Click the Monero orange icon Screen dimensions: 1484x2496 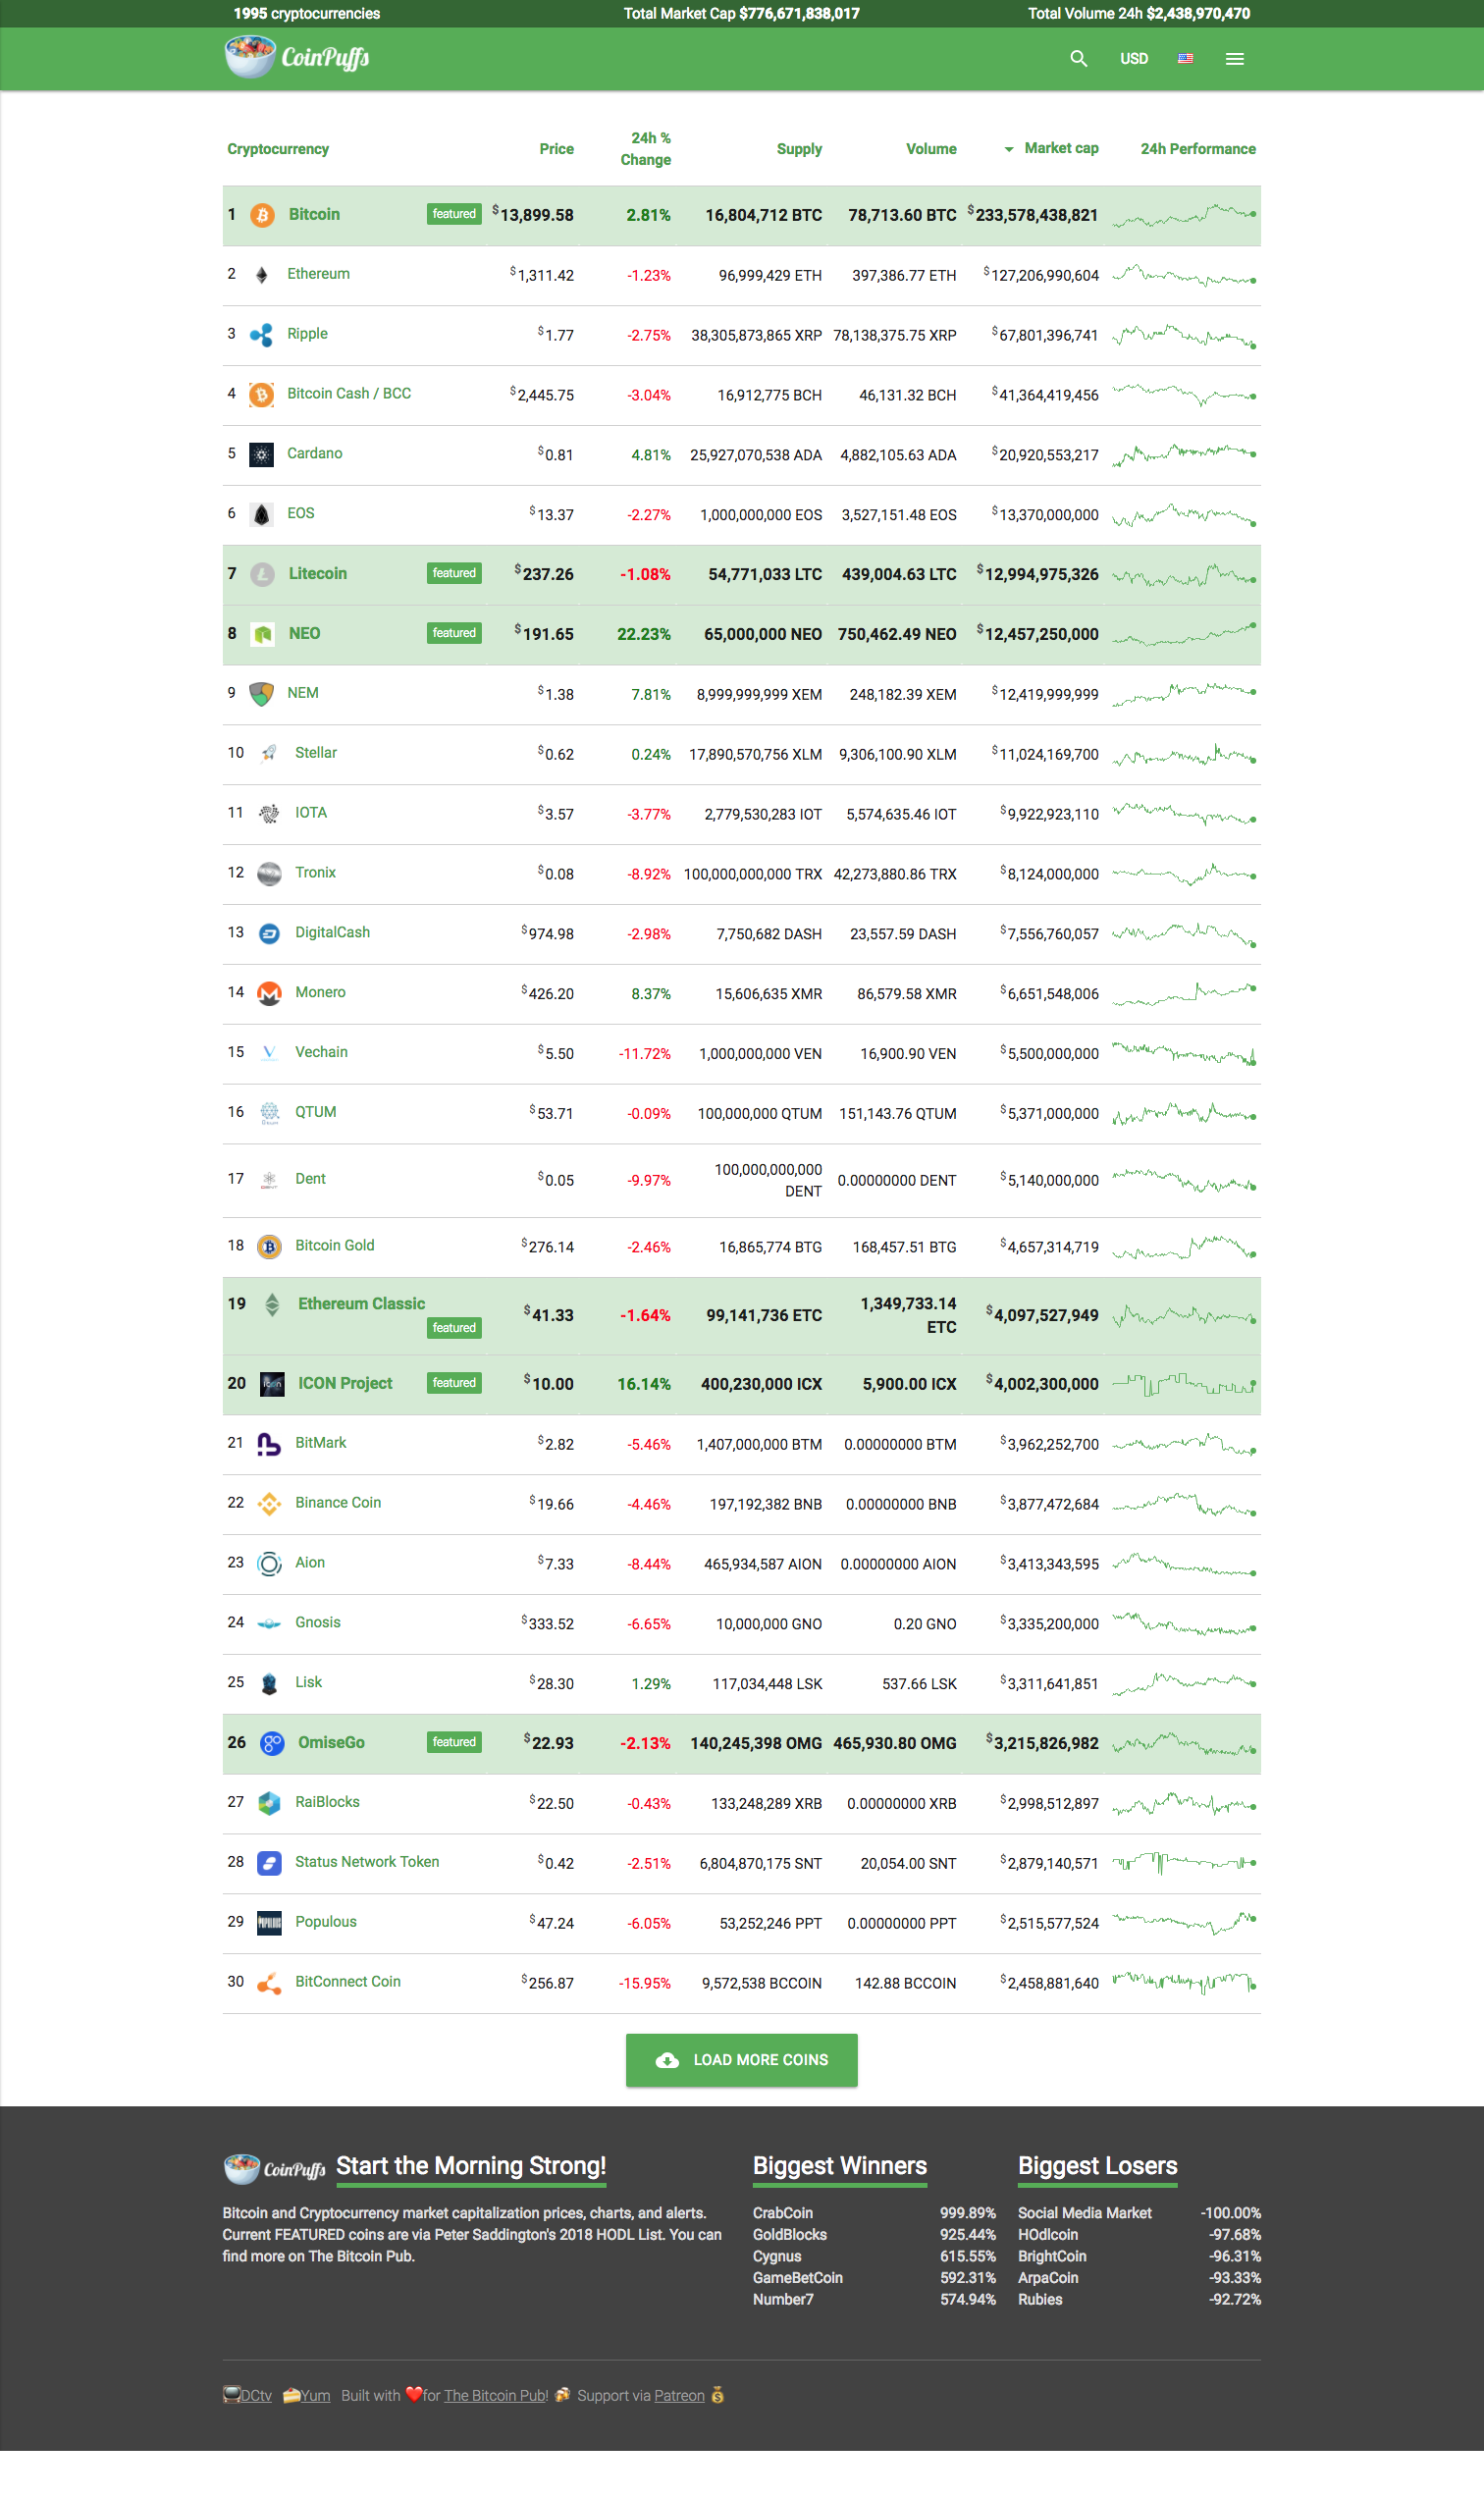coord(269,994)
